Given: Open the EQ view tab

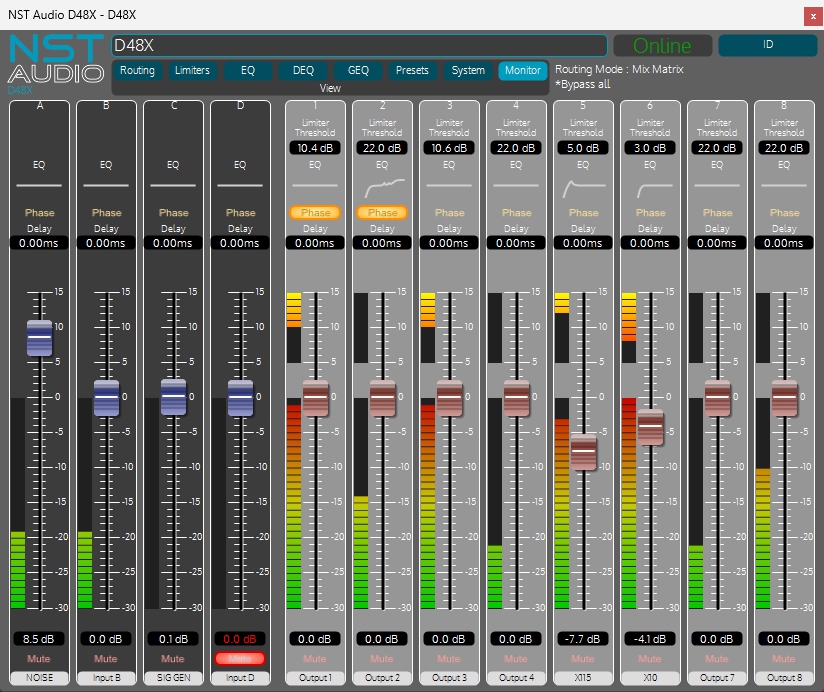Looking at the screenshot, I should coord(248,70).
